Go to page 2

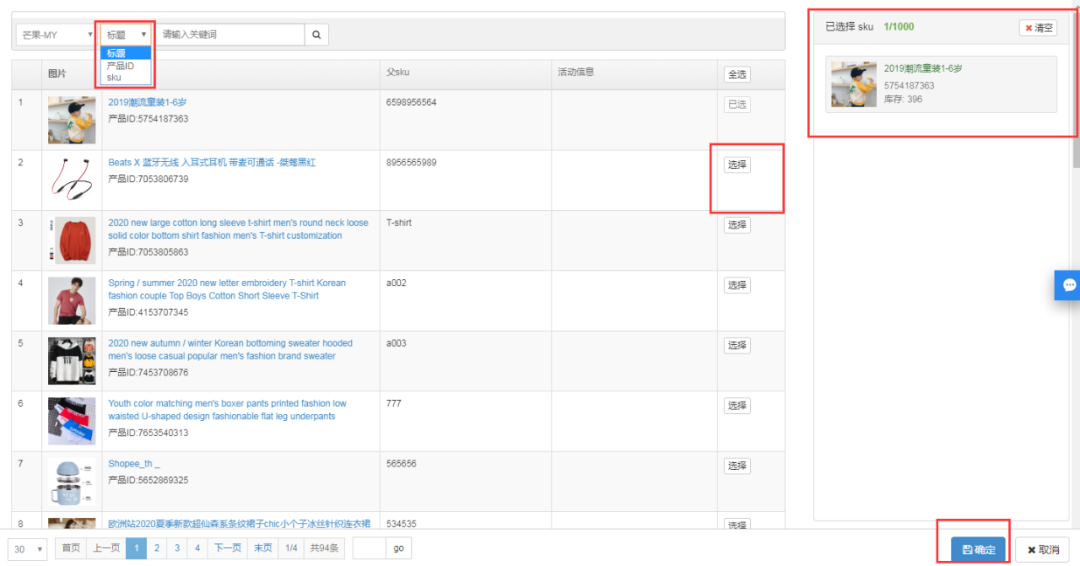156,548
